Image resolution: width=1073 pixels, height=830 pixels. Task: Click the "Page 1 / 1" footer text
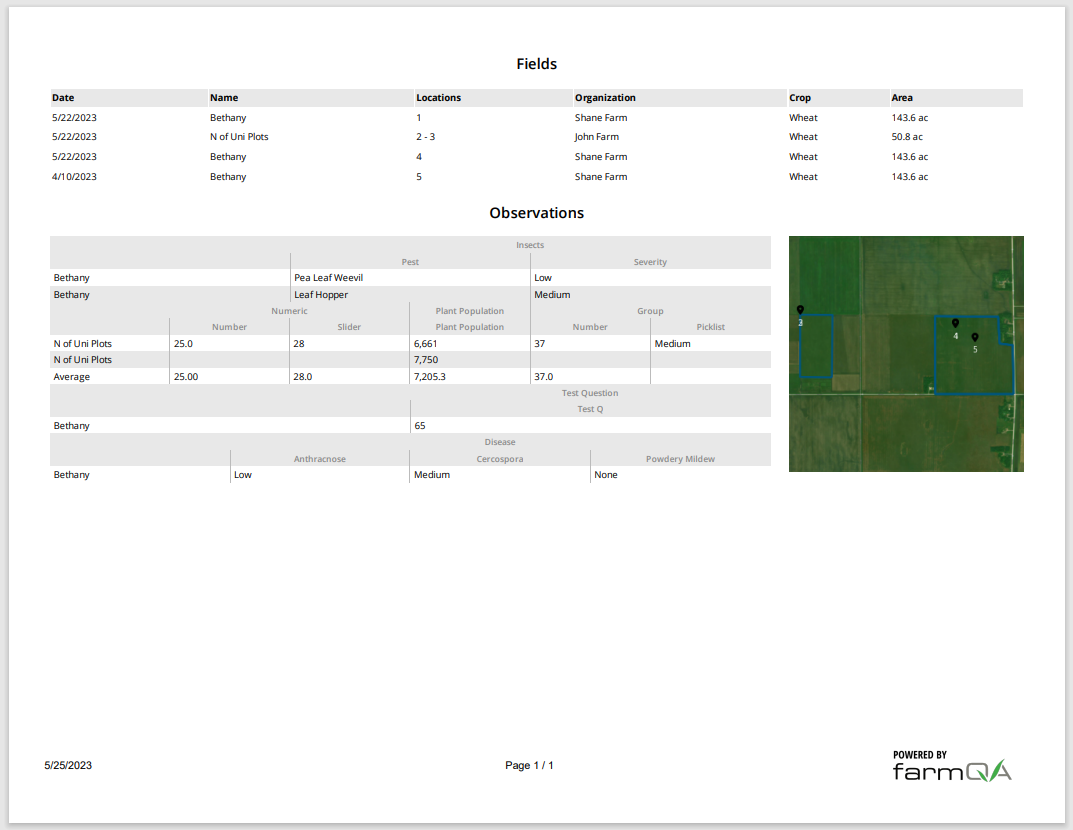pos(529,766)
